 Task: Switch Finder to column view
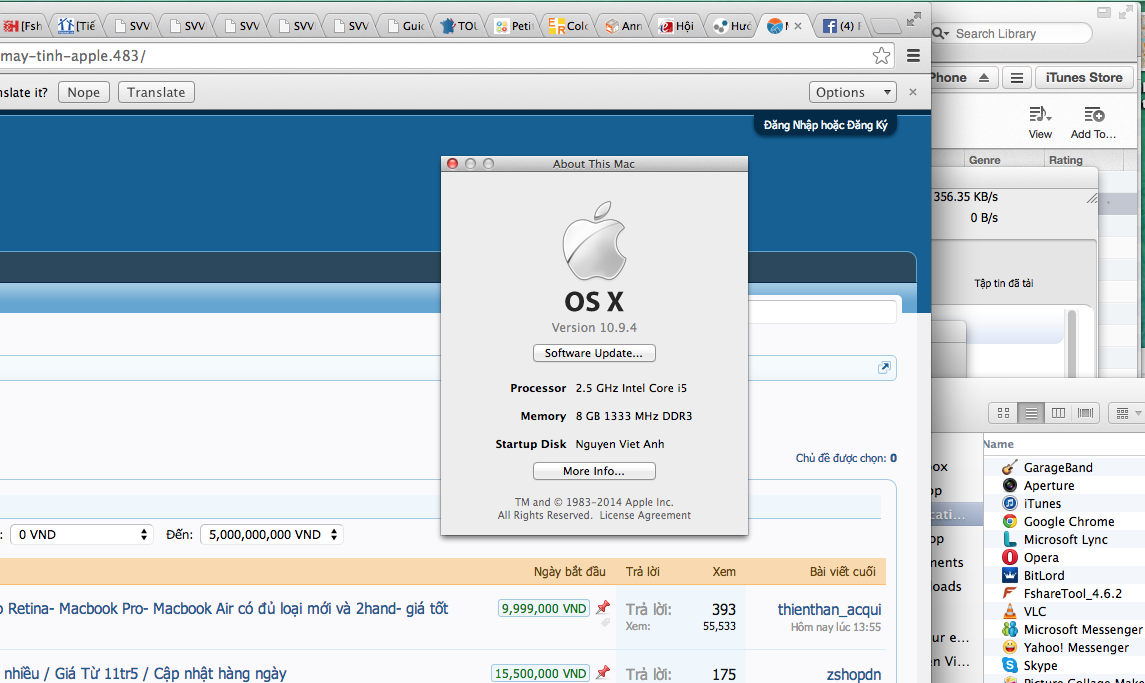coord(1058,413)
